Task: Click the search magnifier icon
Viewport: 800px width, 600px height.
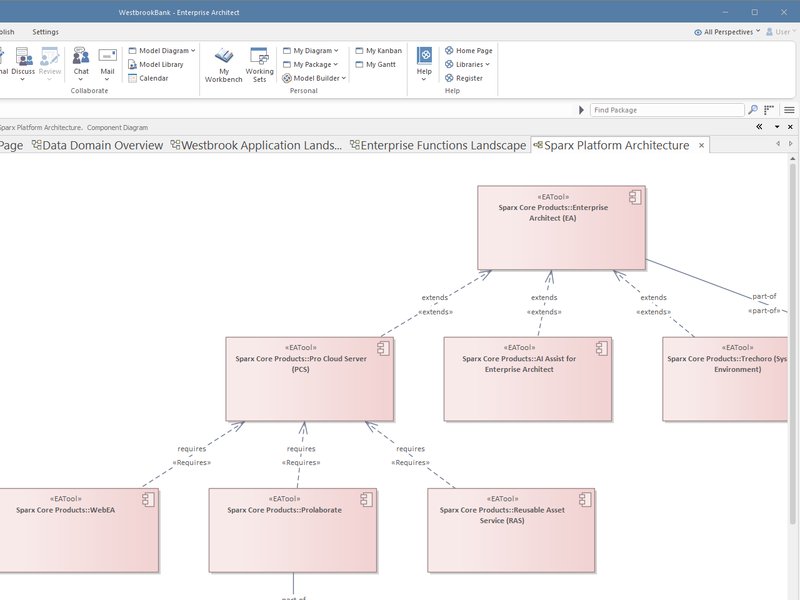Action: pyautogui.click(x=753, y=110)
